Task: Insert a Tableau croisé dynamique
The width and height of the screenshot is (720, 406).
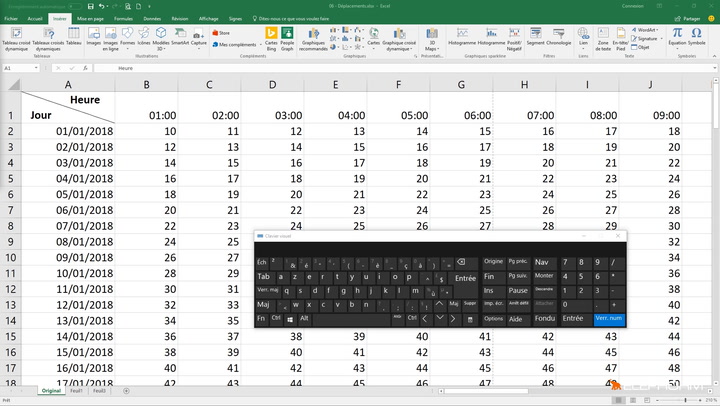Action: pos(16,39)
